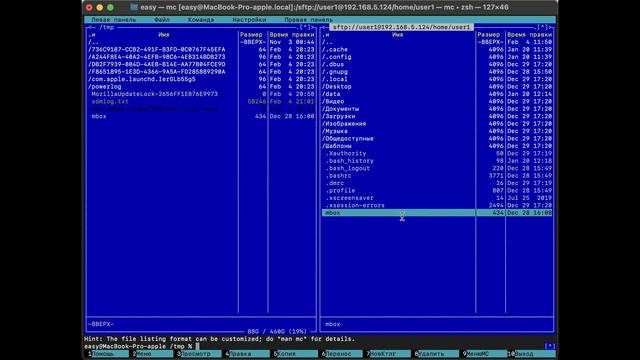Open the Файл menu
The image size is (640, 360).
pyautogui.click(x=162, y=20)
